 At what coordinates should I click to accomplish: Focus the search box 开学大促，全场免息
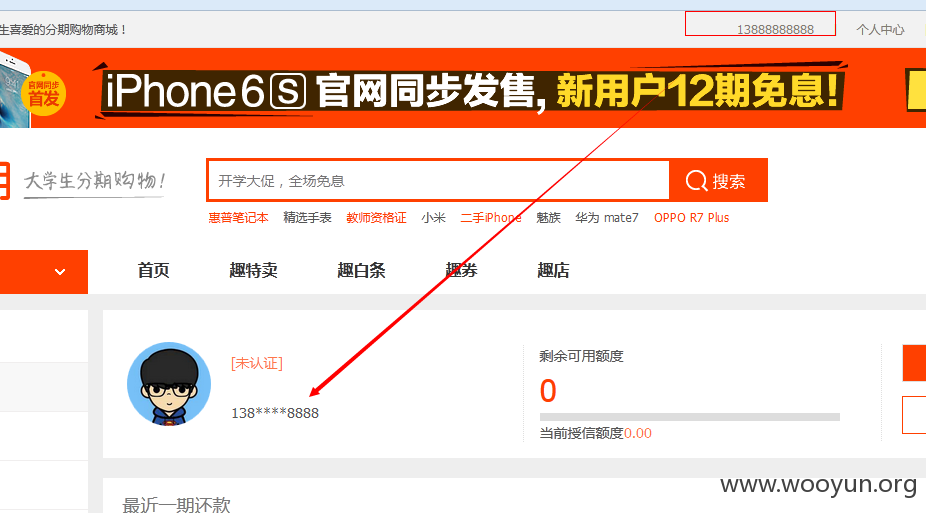(439, 181)
